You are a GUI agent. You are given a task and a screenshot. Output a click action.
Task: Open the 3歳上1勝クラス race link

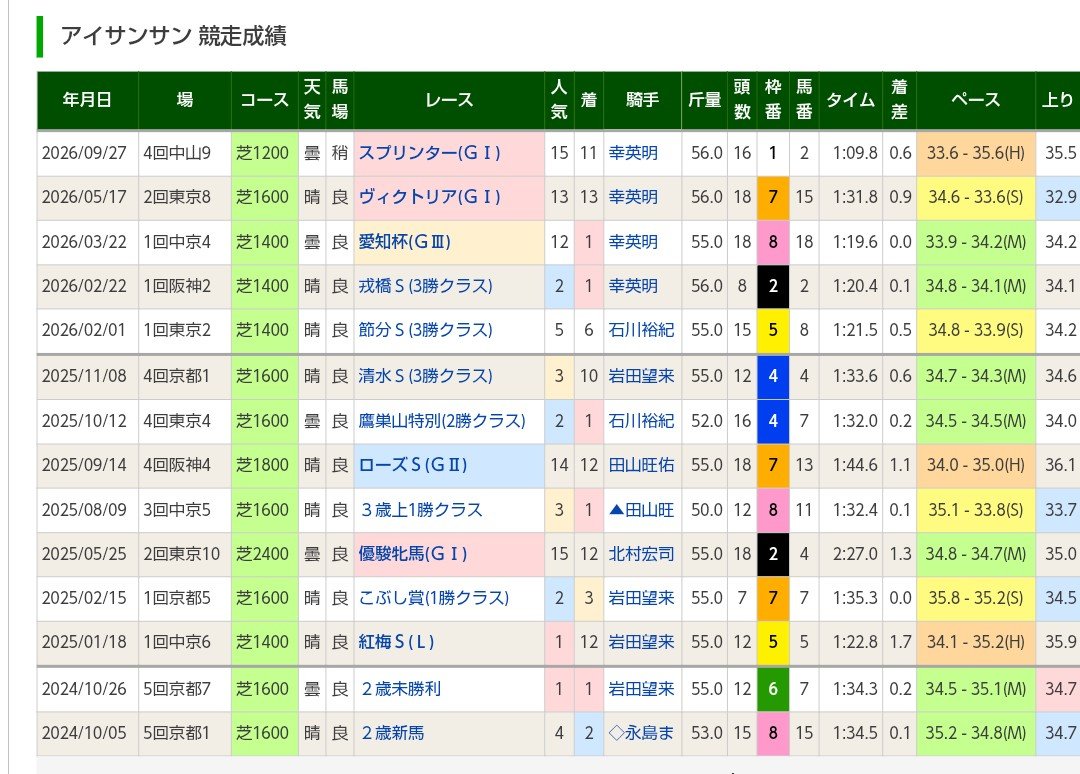(421, 510)
